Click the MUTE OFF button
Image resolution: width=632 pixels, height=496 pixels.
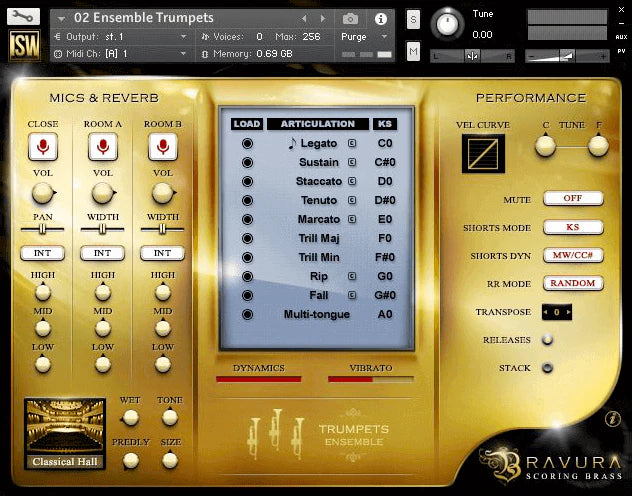pyautogui.click(x=573, y=199)
